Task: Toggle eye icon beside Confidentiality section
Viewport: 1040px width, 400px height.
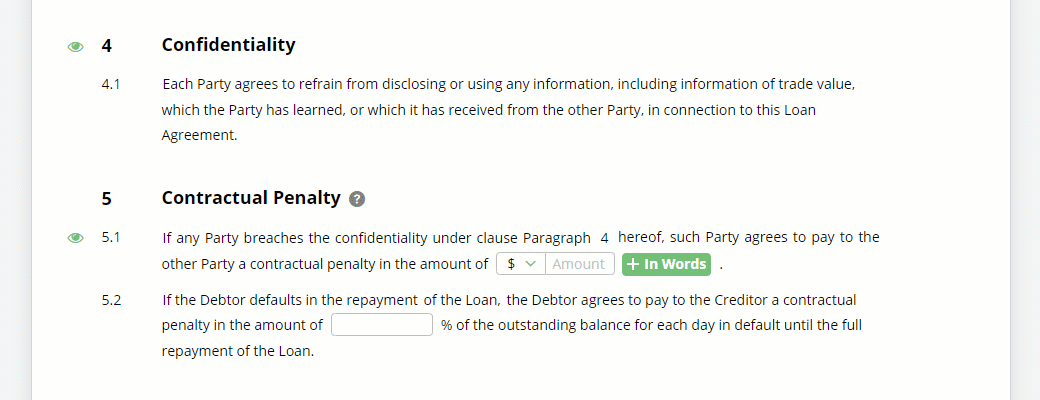Action: [76, 46]
